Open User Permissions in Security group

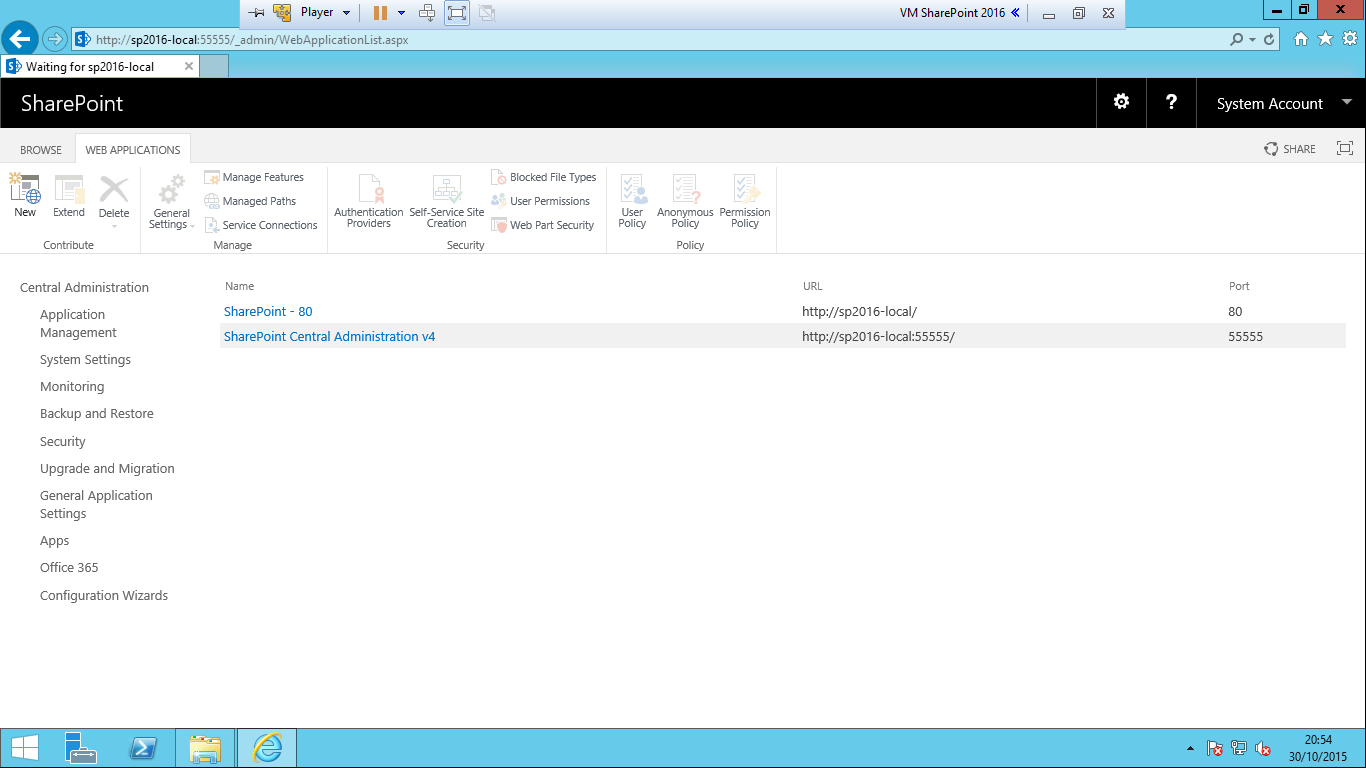(x=541, y=201)
